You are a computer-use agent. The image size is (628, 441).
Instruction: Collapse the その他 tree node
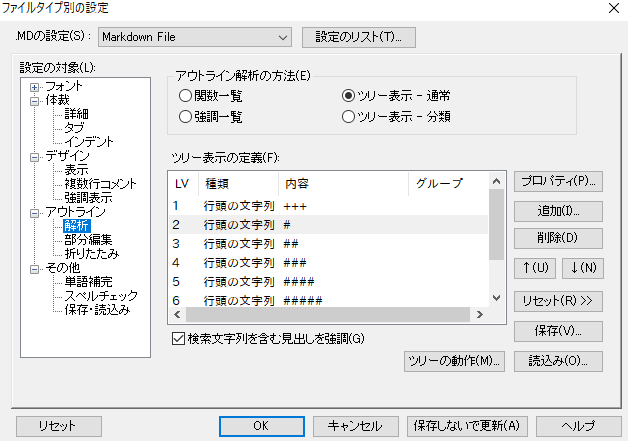tap(34, 269)
